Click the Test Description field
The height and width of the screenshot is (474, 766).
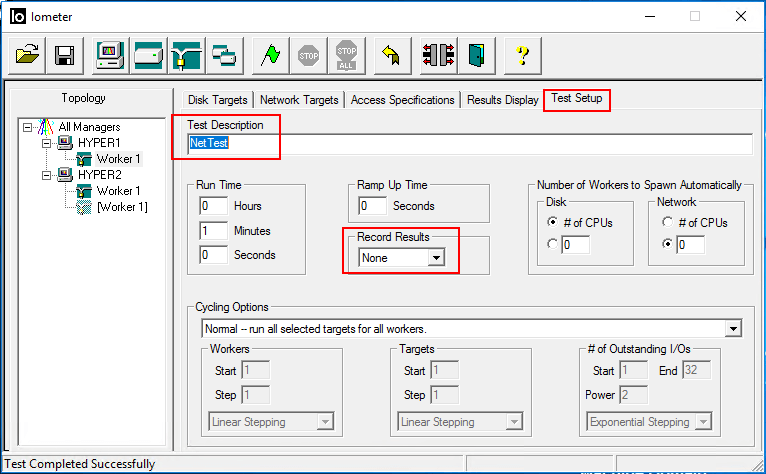click(x=470, y=143)
